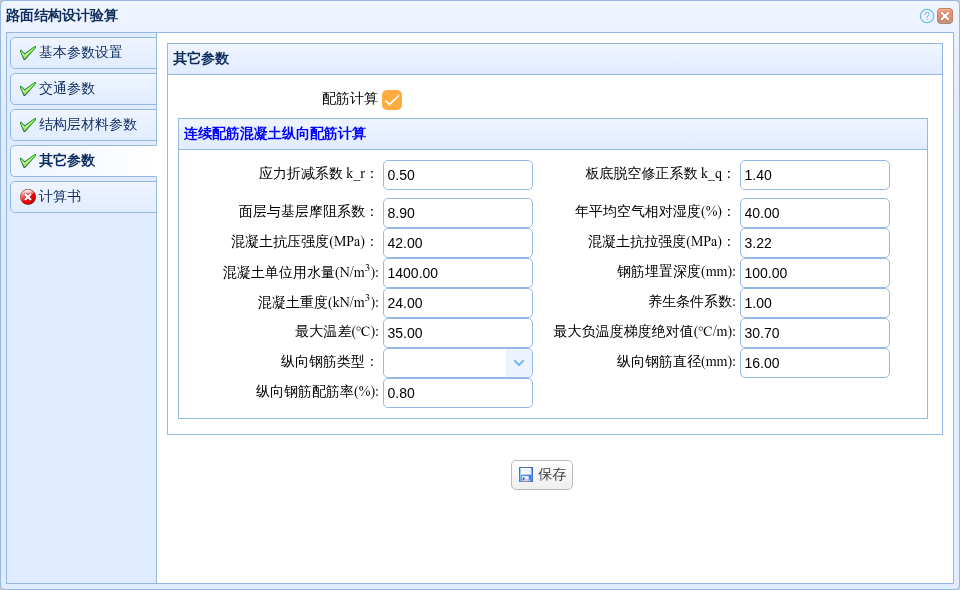Focus 钢筋埋置深度 input field
This screenshot has width=960, height=590.
tap(815, 273)
